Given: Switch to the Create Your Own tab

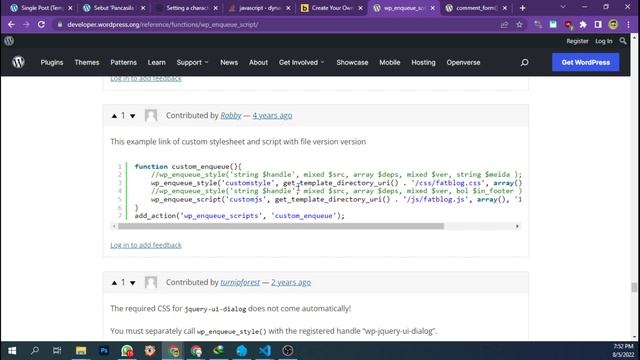Looking at the screenshot, I should [x=331, y=8].
